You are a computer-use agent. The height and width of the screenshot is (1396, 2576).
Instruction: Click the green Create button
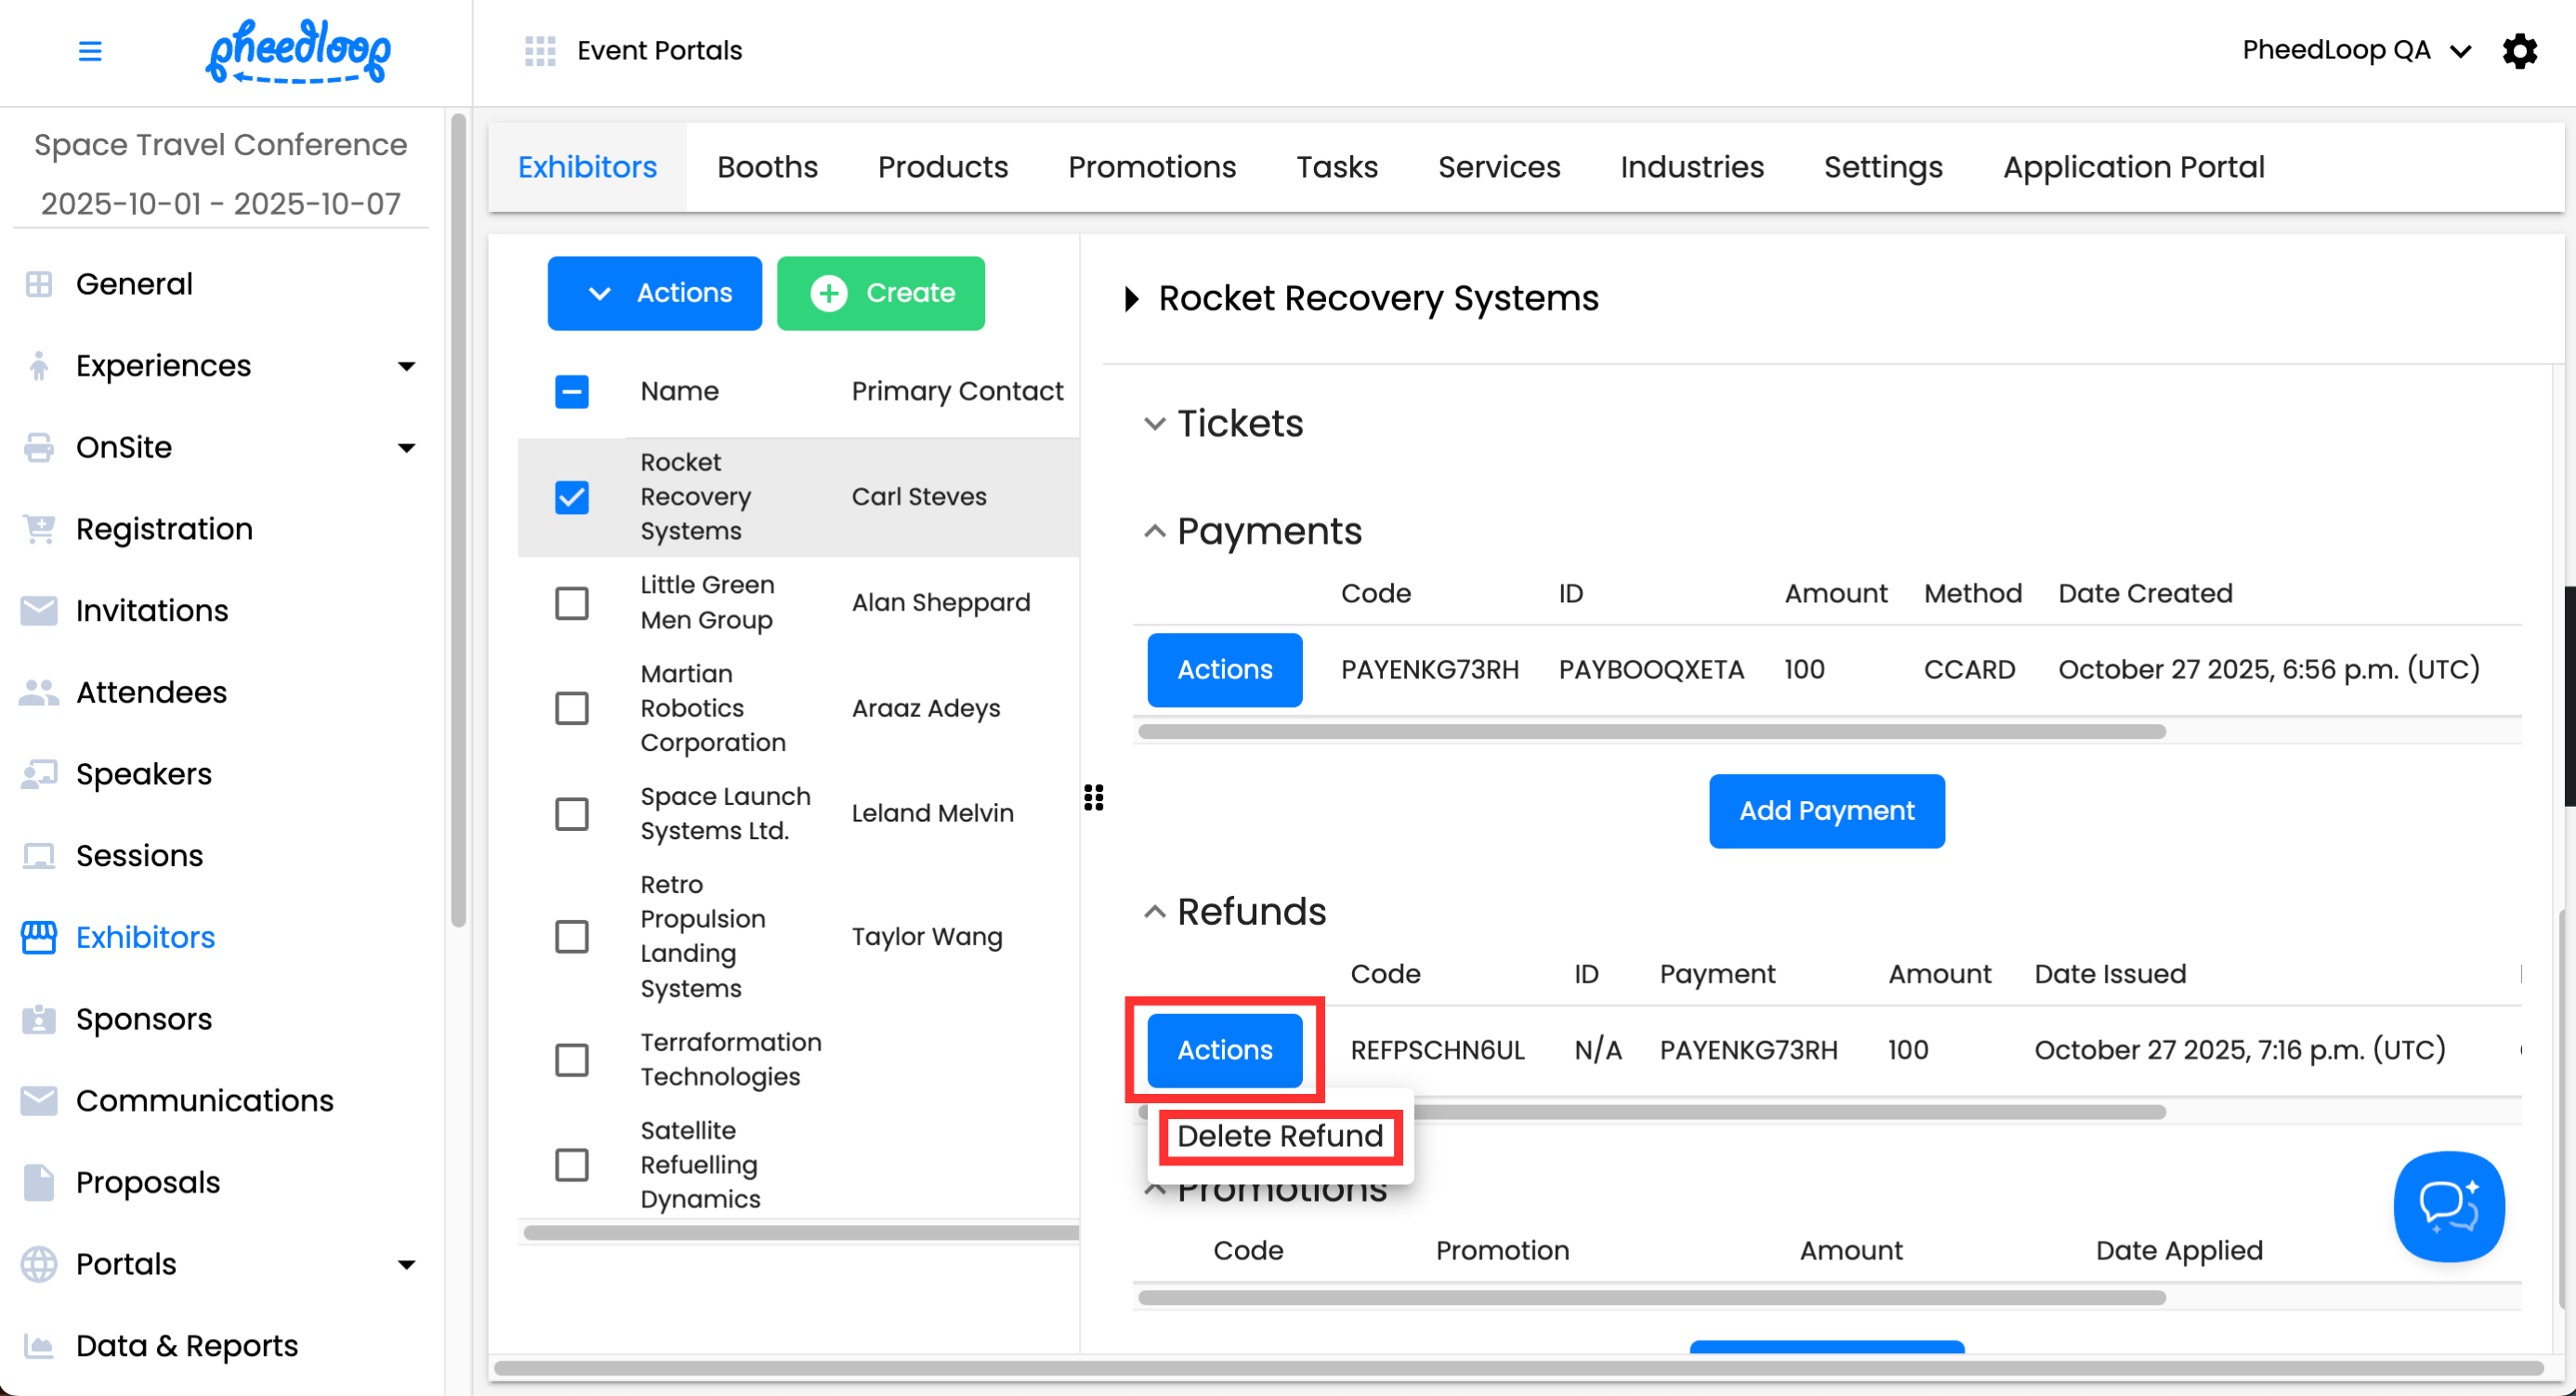(x=880, y=293)
